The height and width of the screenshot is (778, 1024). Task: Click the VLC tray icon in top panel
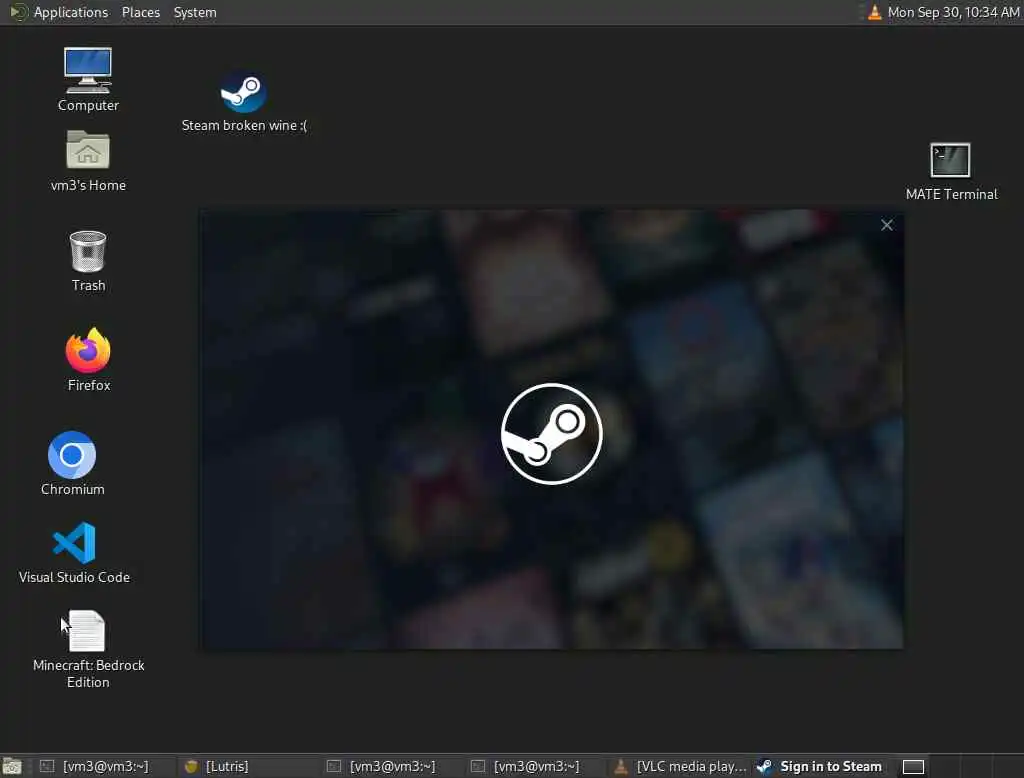click(x=874, y=12)
